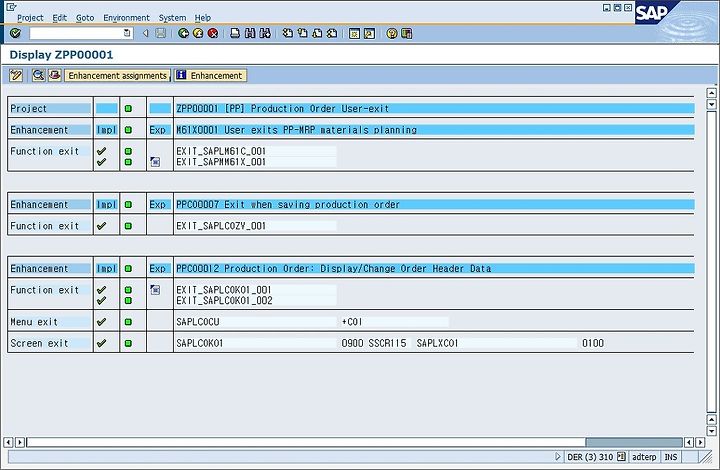Image resolution: width=720 pixels, height=470 pixels.
Task: Go to Previous Page icon
Action: point(302,33)
